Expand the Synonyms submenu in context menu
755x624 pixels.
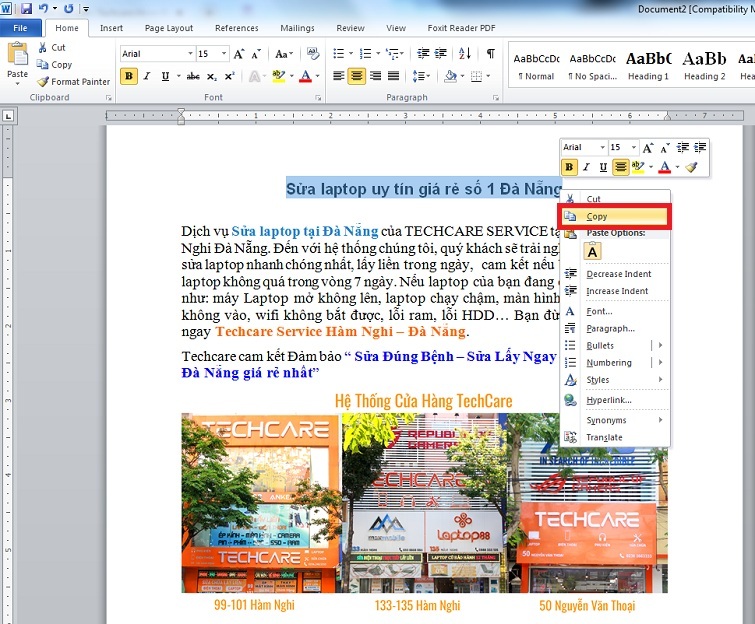coord(660,420)
